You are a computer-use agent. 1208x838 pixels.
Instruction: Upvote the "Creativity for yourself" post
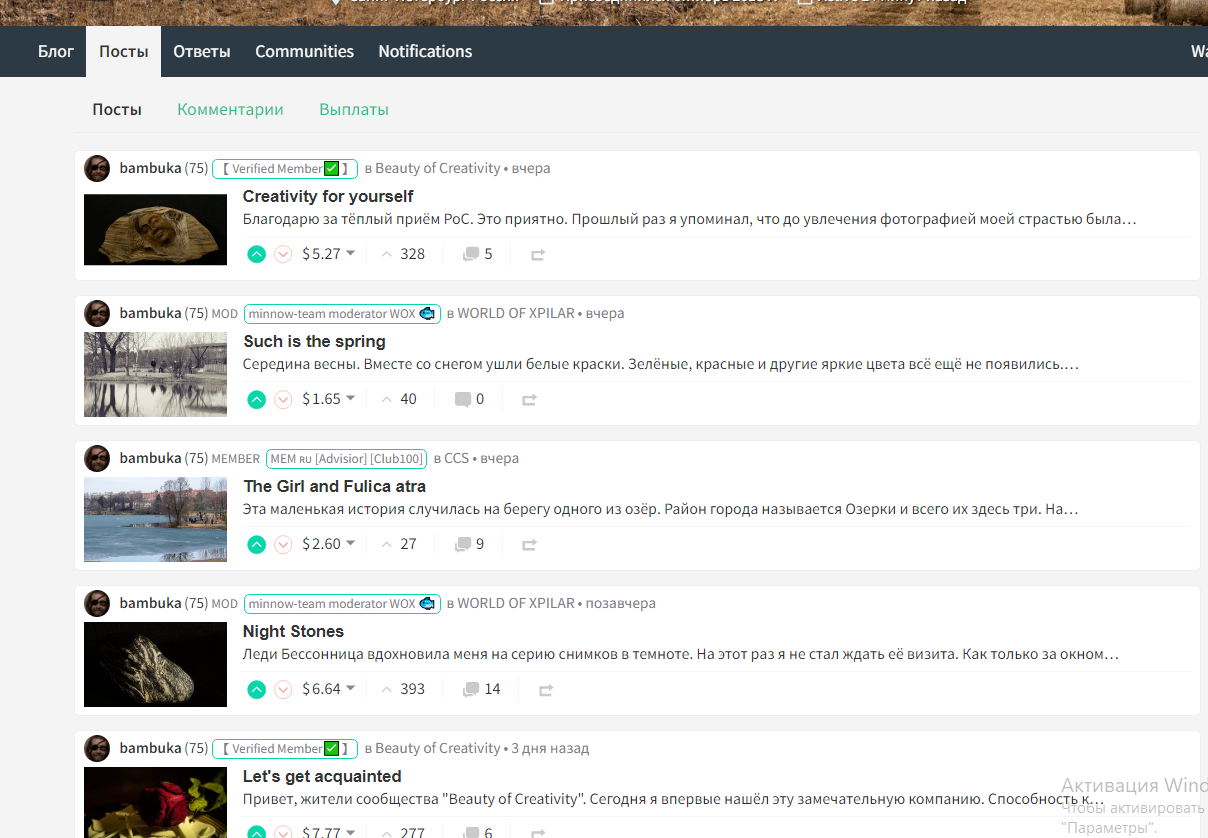(x=257, y=254)
